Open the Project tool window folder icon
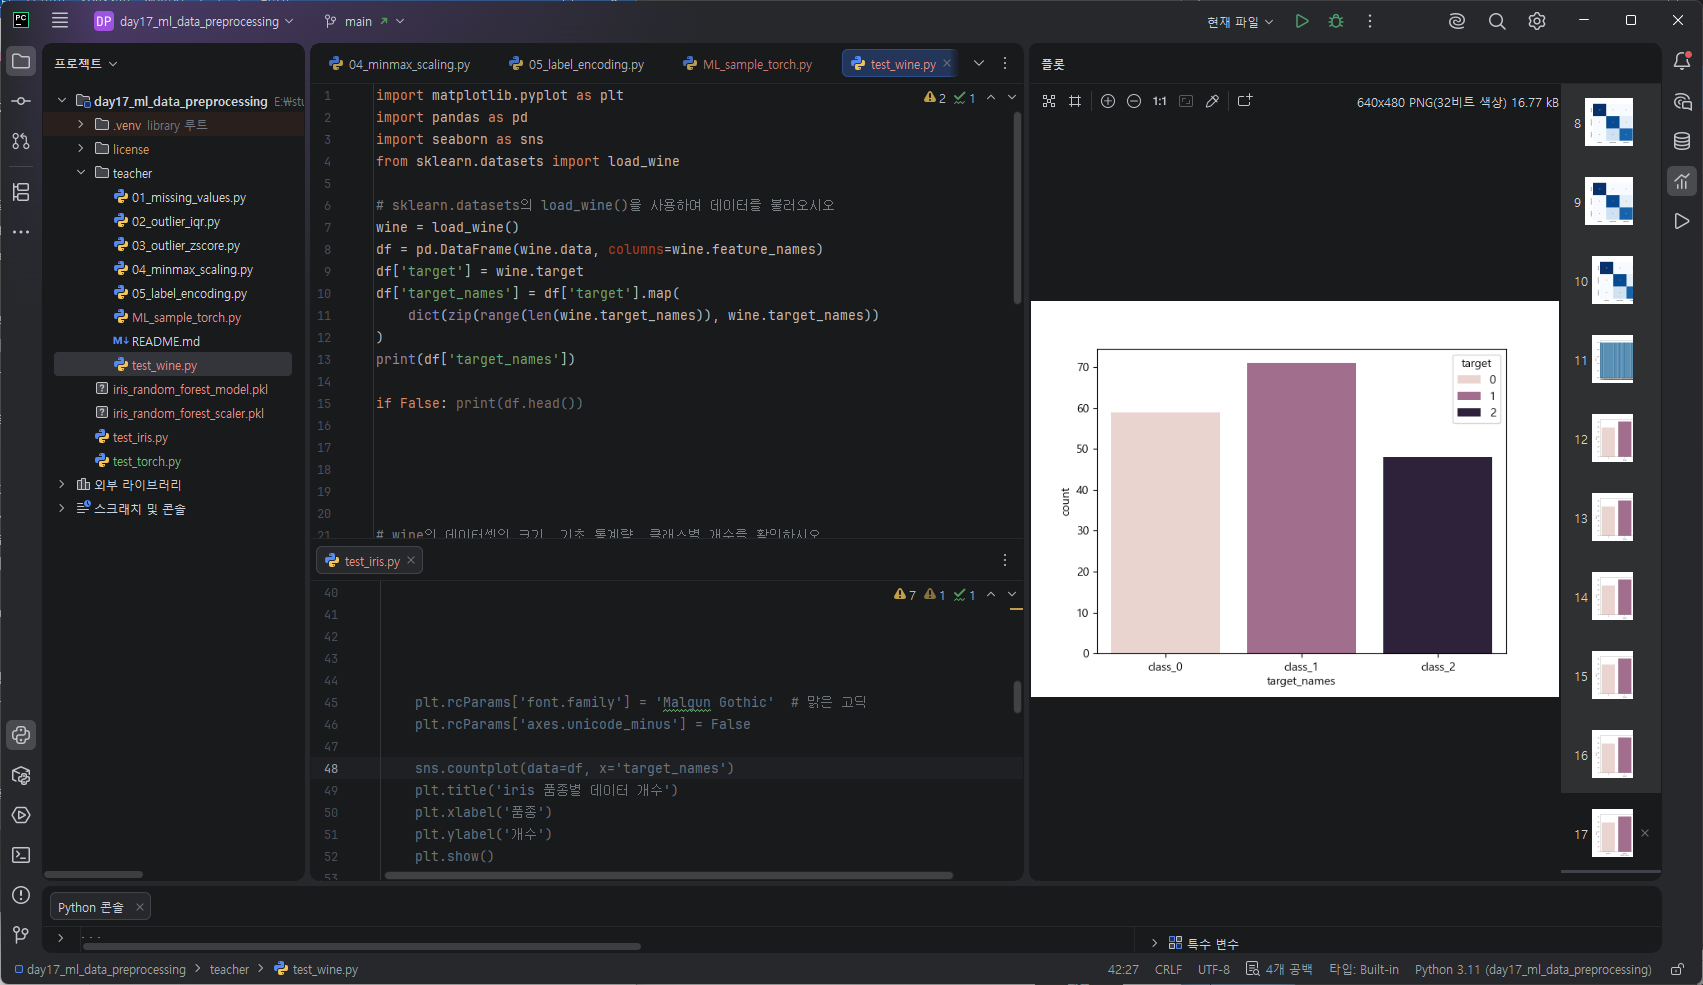Screen dimensions: 1703x985 [x=21, y=62]
